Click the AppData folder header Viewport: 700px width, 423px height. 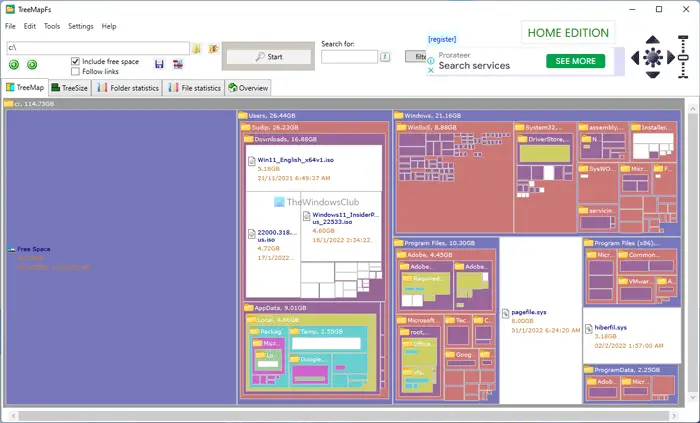coord(312,308)
